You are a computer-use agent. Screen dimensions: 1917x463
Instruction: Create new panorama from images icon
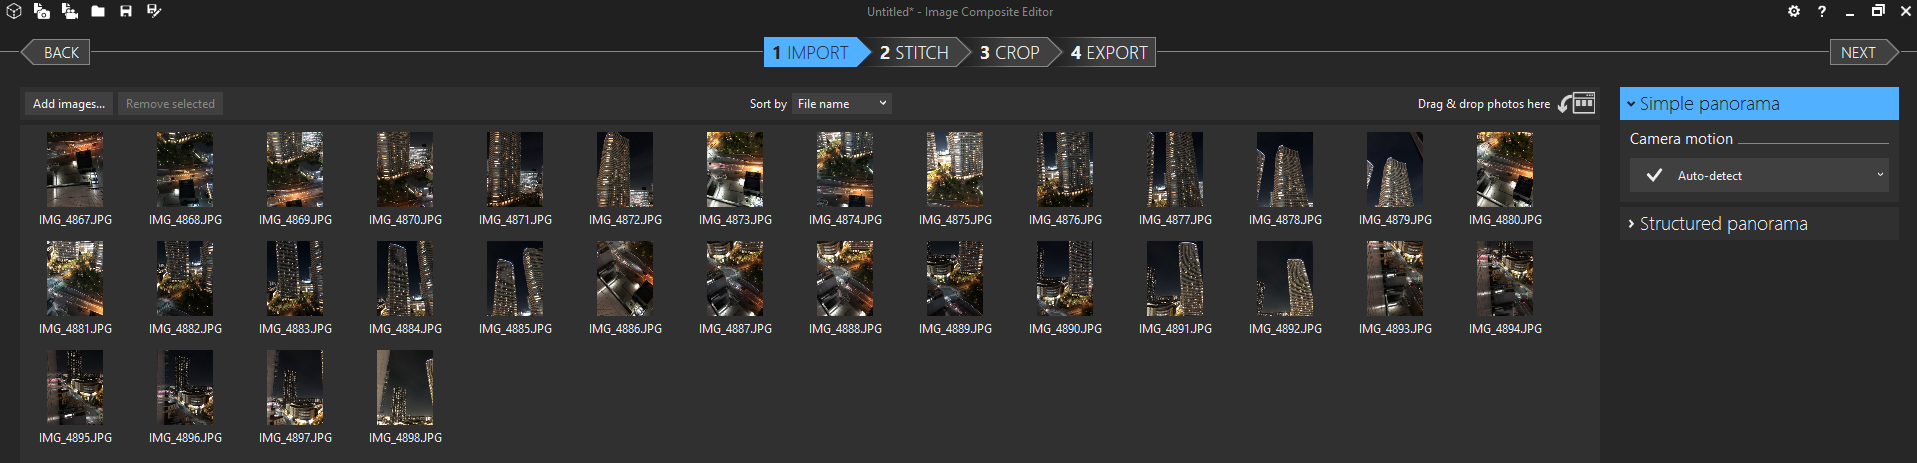pos(42,11)
